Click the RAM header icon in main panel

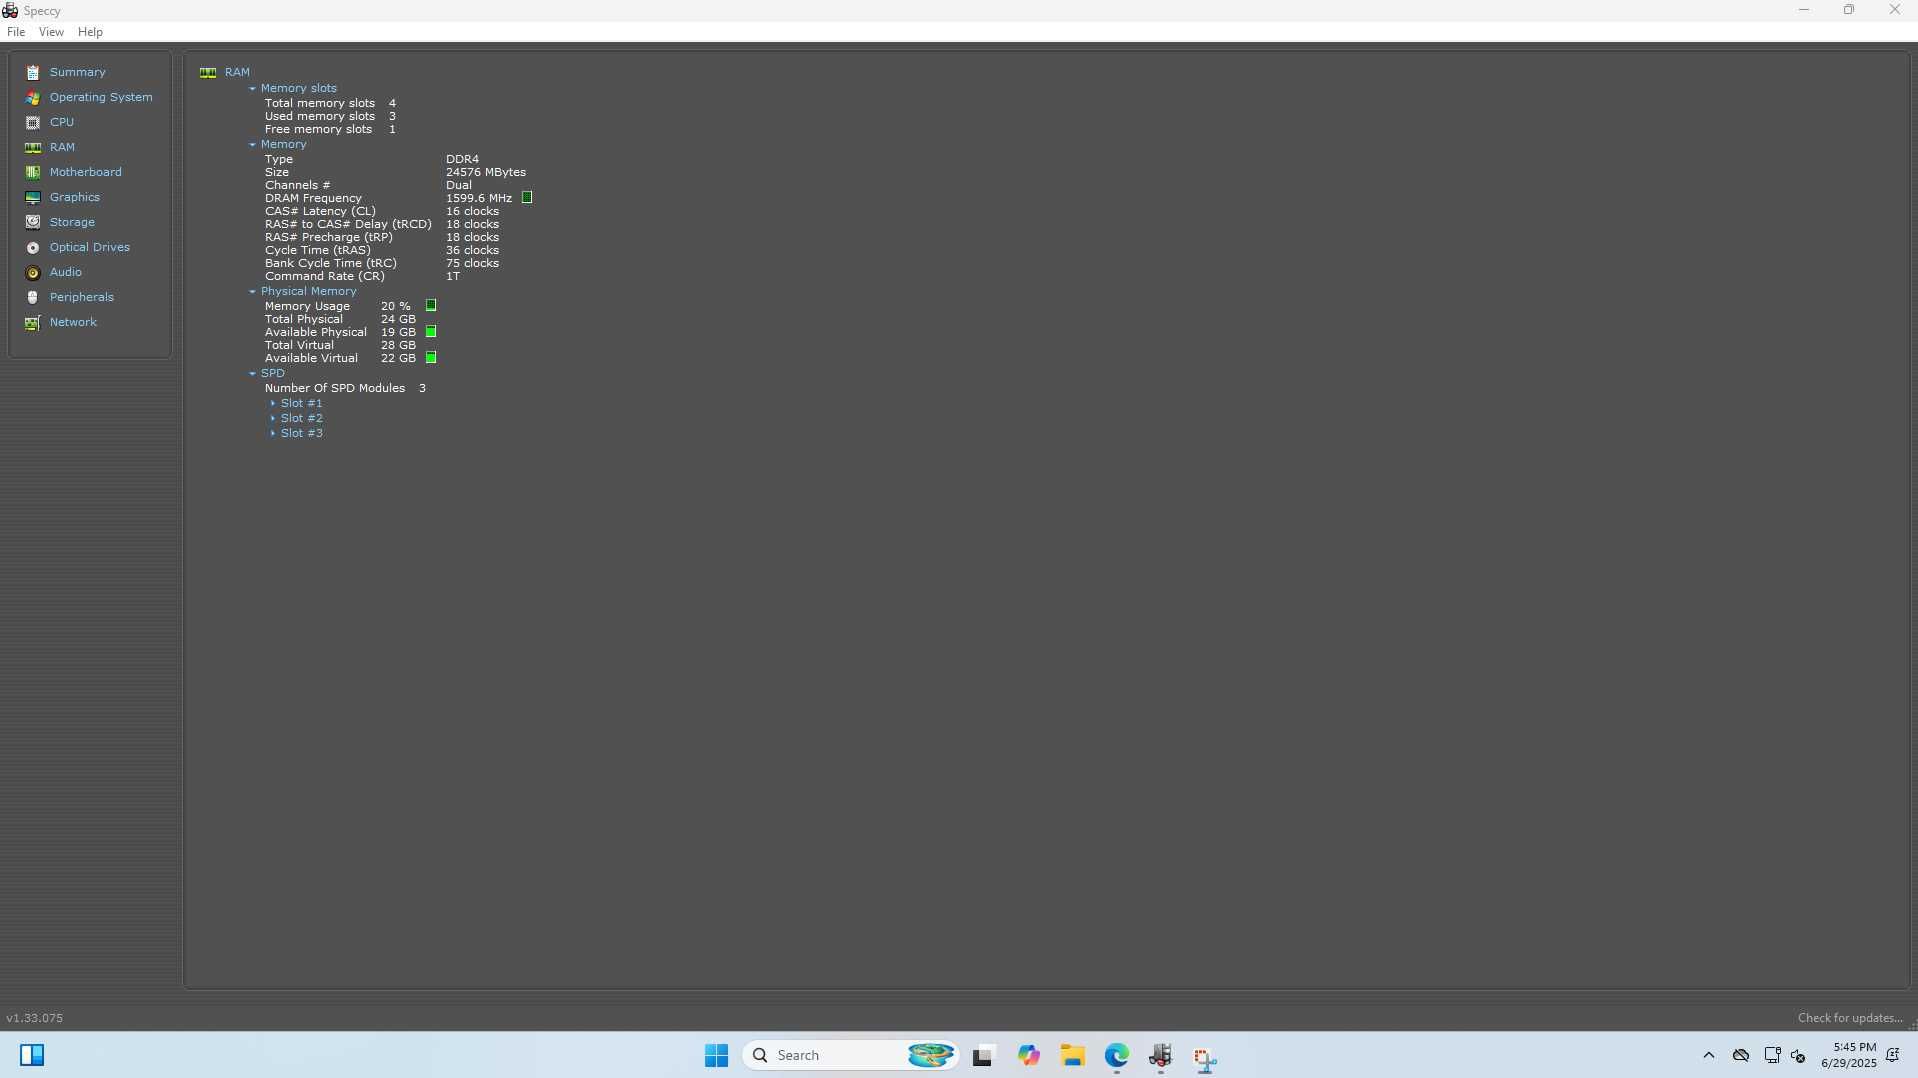208,72
